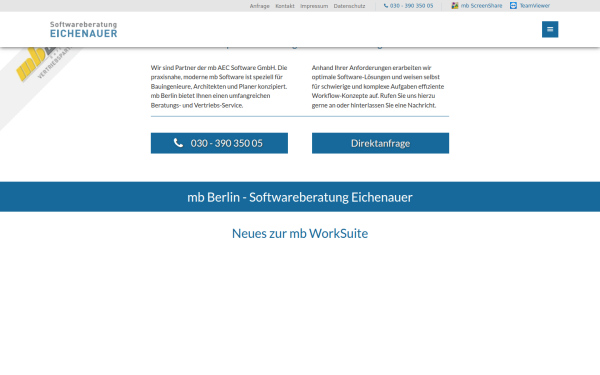Screen dimensions: 600x375
Task: Open the mb ScreenShare text link
Action: (481, 6)
